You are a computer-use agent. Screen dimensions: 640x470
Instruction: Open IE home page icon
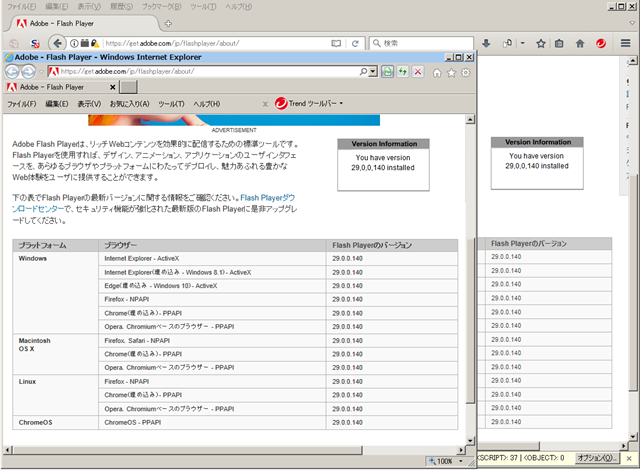(437, 73)
